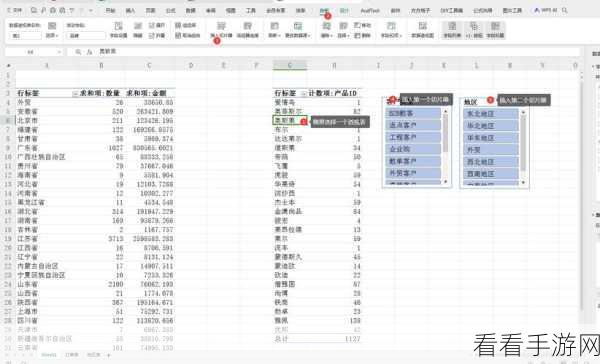This screenshot has height=364, width=600.
Task: Switch to the 公式 (Formulas) tab
Action: tap(171, 10)
